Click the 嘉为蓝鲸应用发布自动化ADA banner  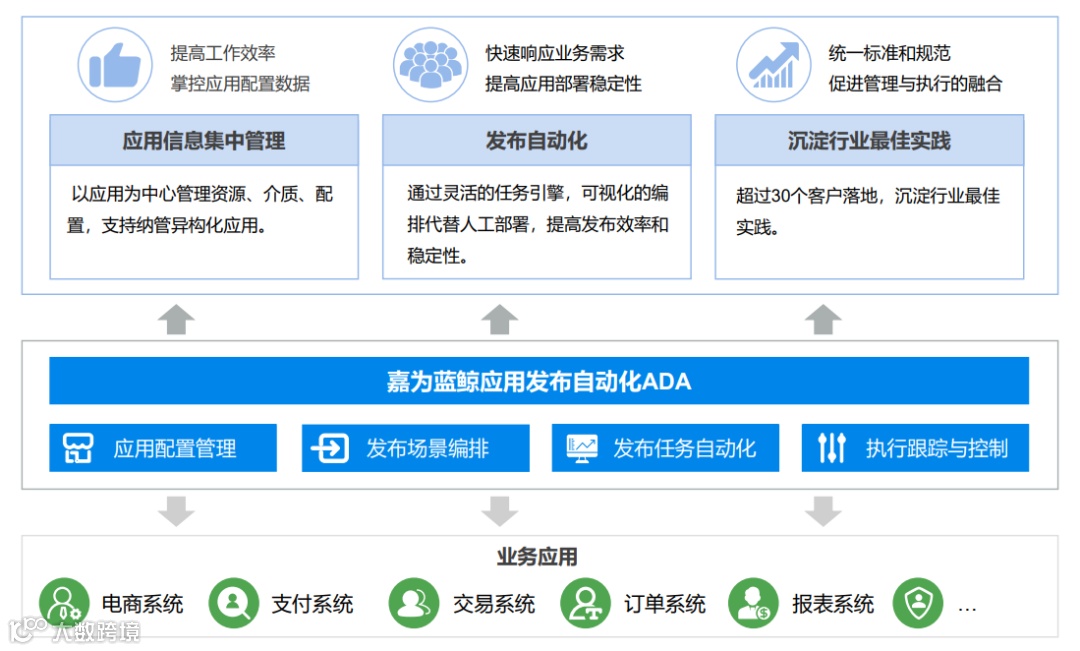pos(539,380)
